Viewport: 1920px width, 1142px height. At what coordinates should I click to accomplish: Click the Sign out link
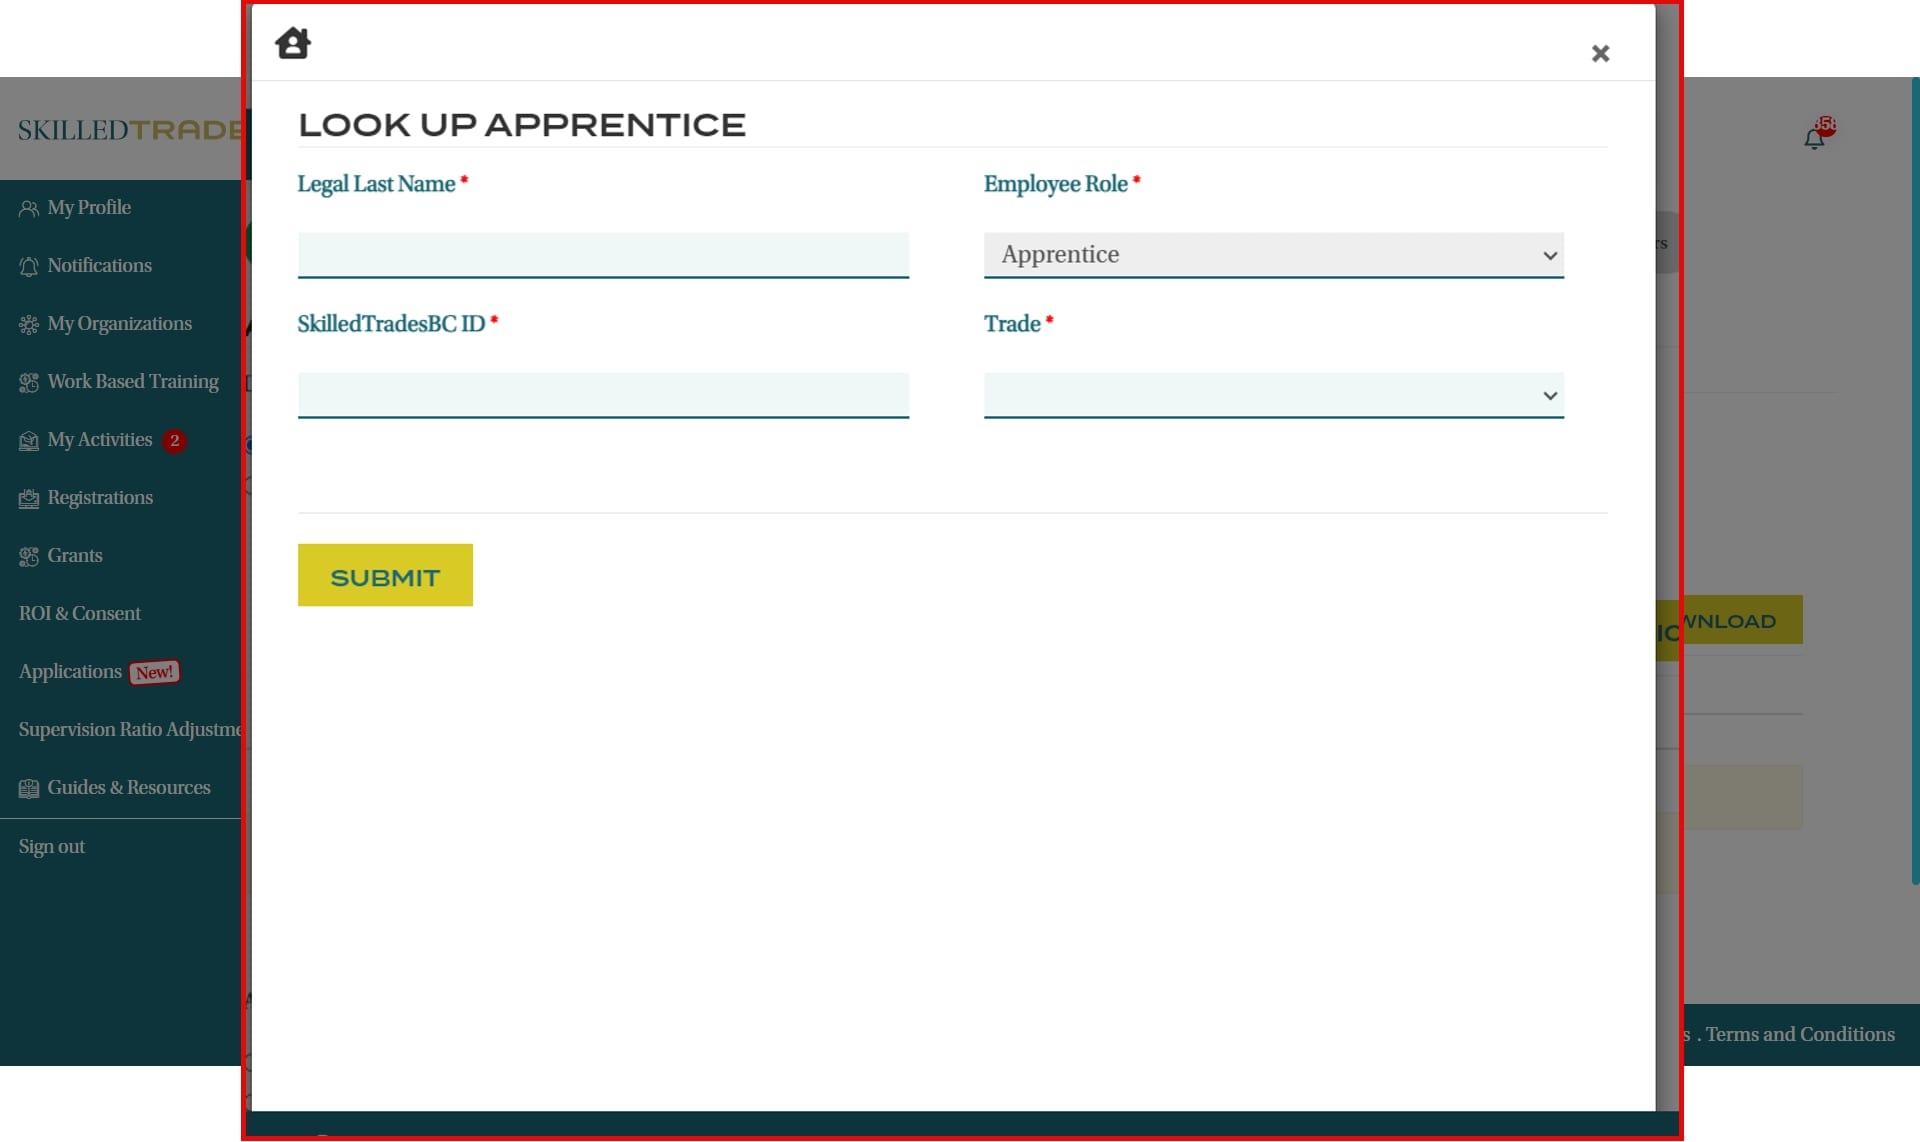click(x=52, y=847)
